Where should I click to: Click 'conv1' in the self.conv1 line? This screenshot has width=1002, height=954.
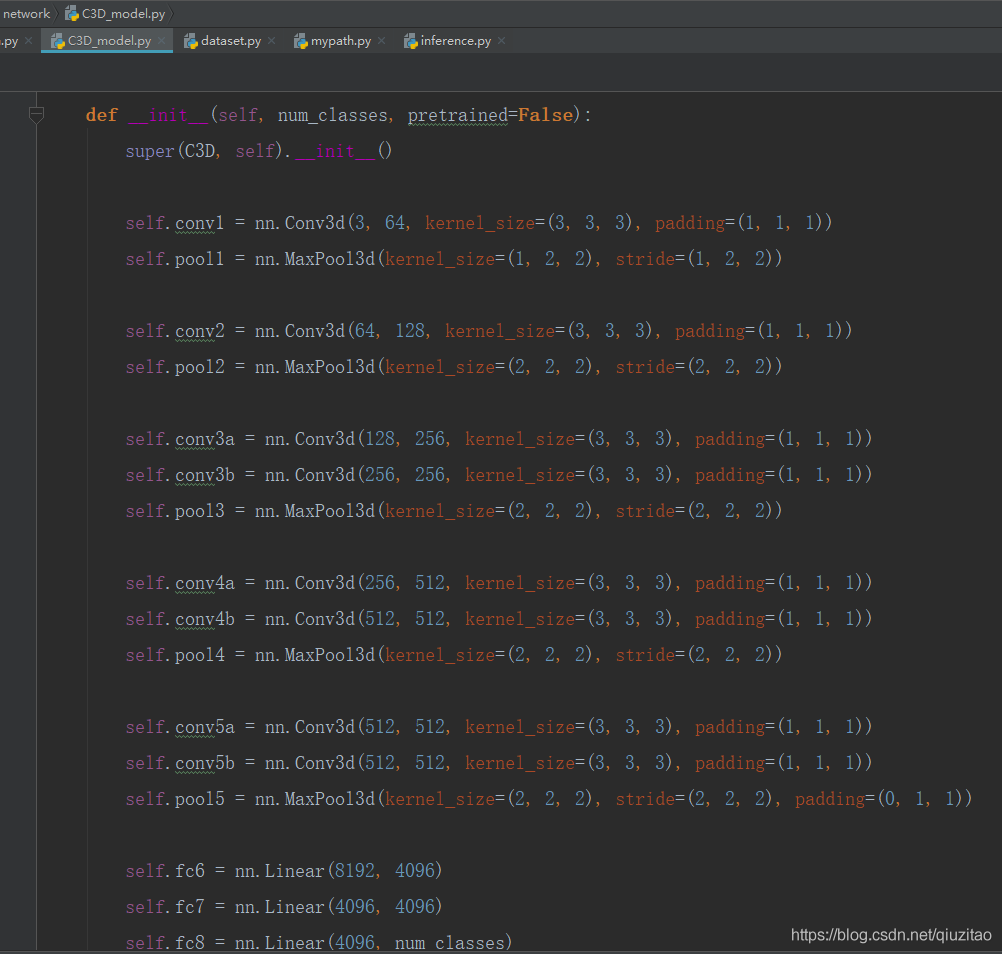(x=199, y=223)
